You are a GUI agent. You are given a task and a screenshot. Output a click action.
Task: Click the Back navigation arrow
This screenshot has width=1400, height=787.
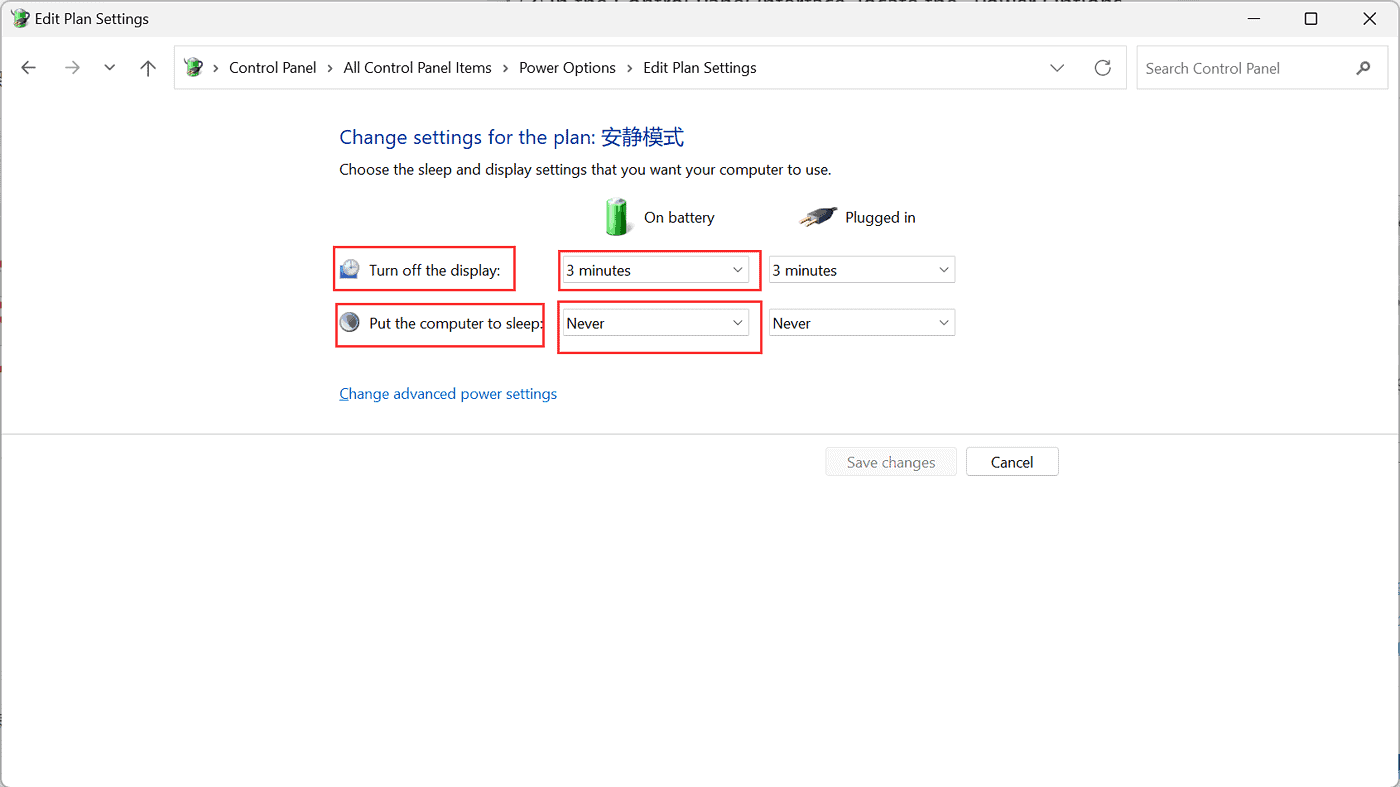click(x=29, y=68)
